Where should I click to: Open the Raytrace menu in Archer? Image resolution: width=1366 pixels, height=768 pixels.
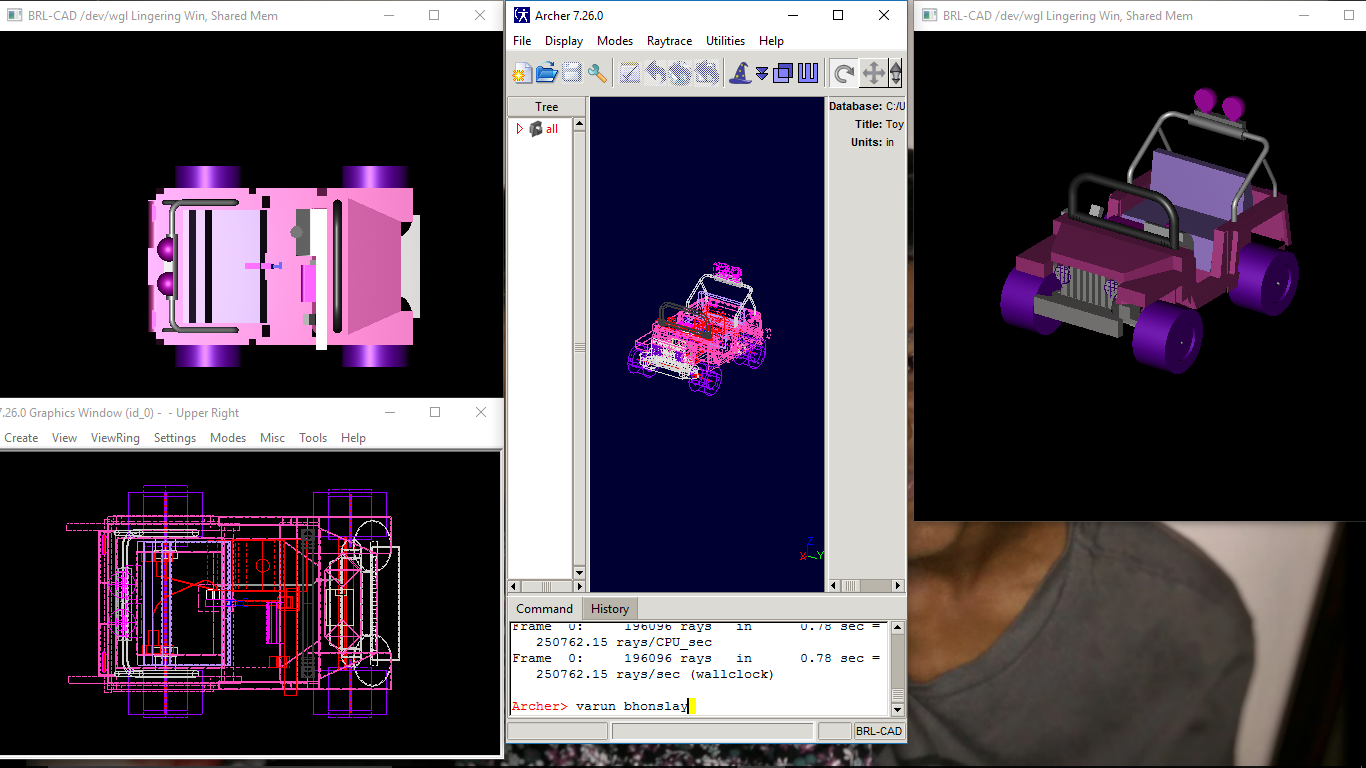click(x=670, y=41)
